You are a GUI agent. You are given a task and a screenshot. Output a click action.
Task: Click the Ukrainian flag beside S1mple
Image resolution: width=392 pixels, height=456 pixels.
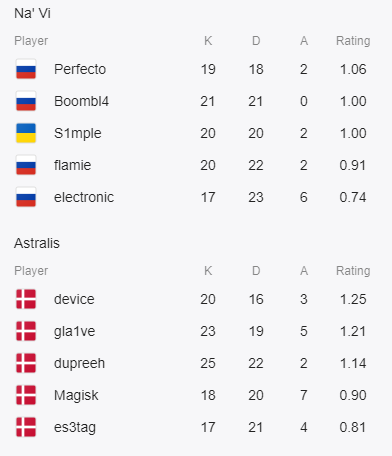click(x=26, y=133)
